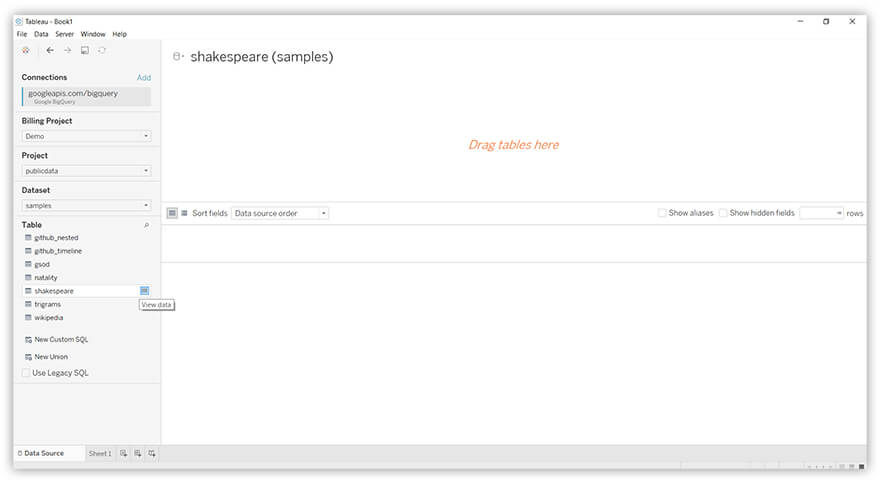
Task: Click the New Union icon
Action: (x=28, y=357)
